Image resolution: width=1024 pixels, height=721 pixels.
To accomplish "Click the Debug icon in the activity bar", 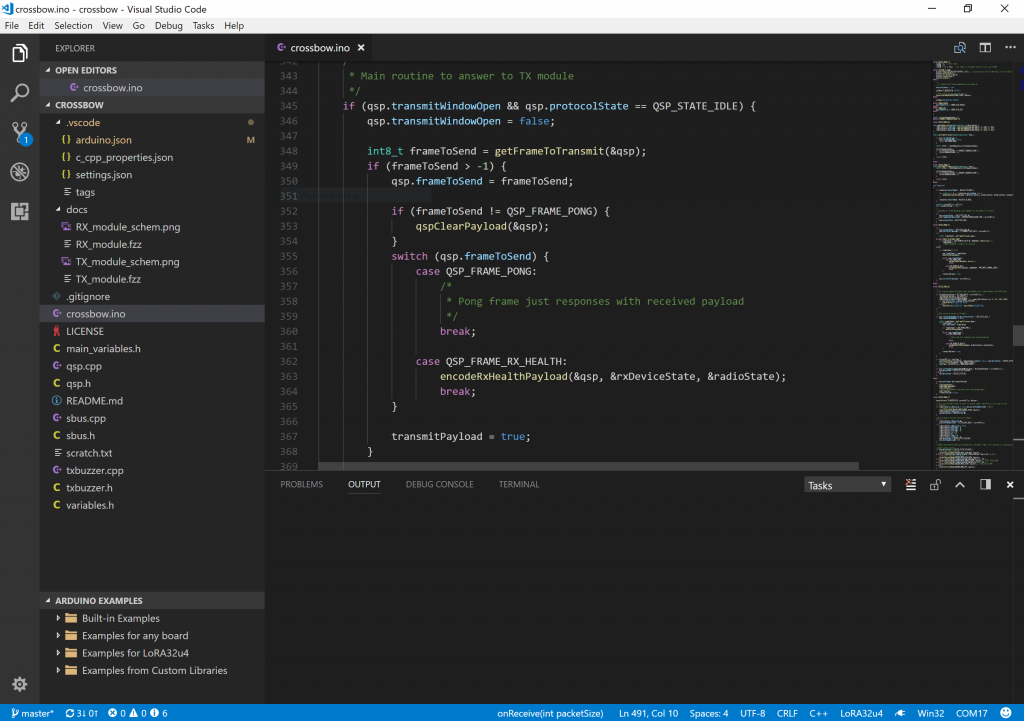I will click(20, 171).
